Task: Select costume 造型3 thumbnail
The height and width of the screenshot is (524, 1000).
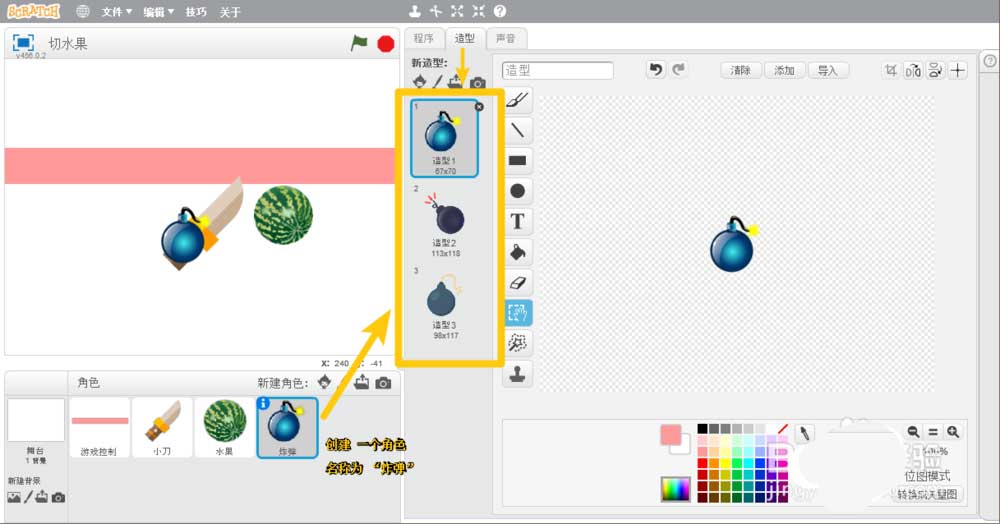Action: [445, 303]
